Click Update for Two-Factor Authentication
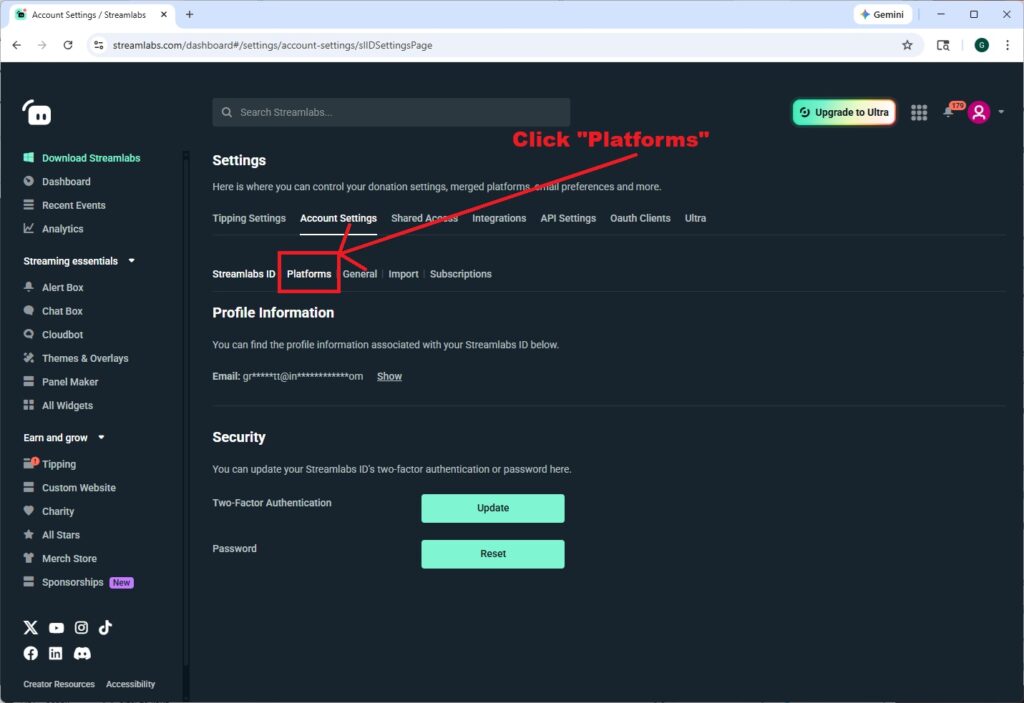Image resolution: width=1024 pixels, height=703 pixels. tap(492, 508)
